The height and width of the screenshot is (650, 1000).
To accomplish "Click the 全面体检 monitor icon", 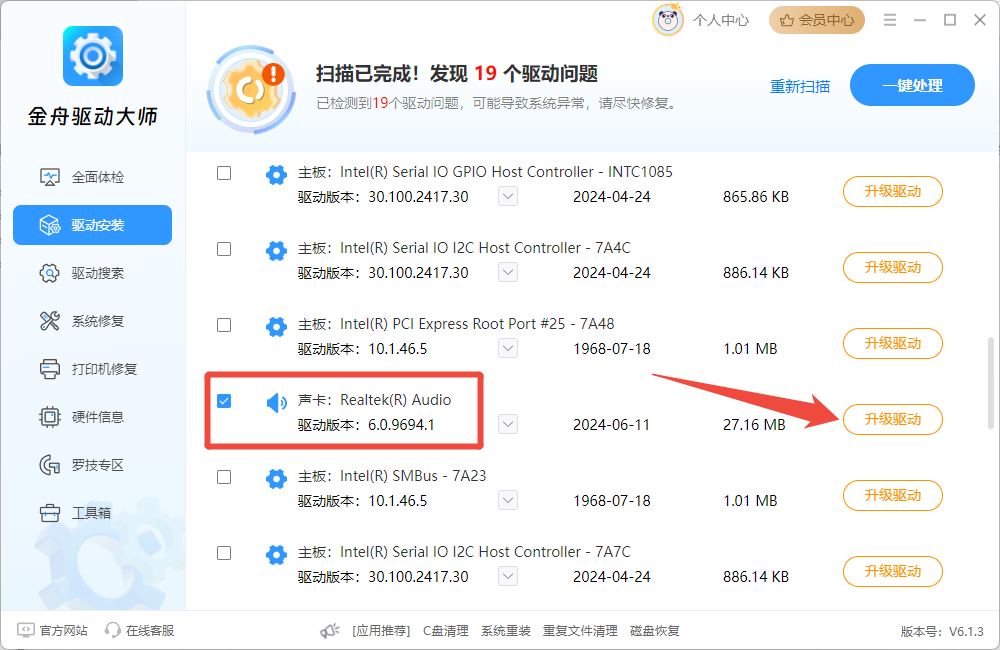I will click(50, 177).
